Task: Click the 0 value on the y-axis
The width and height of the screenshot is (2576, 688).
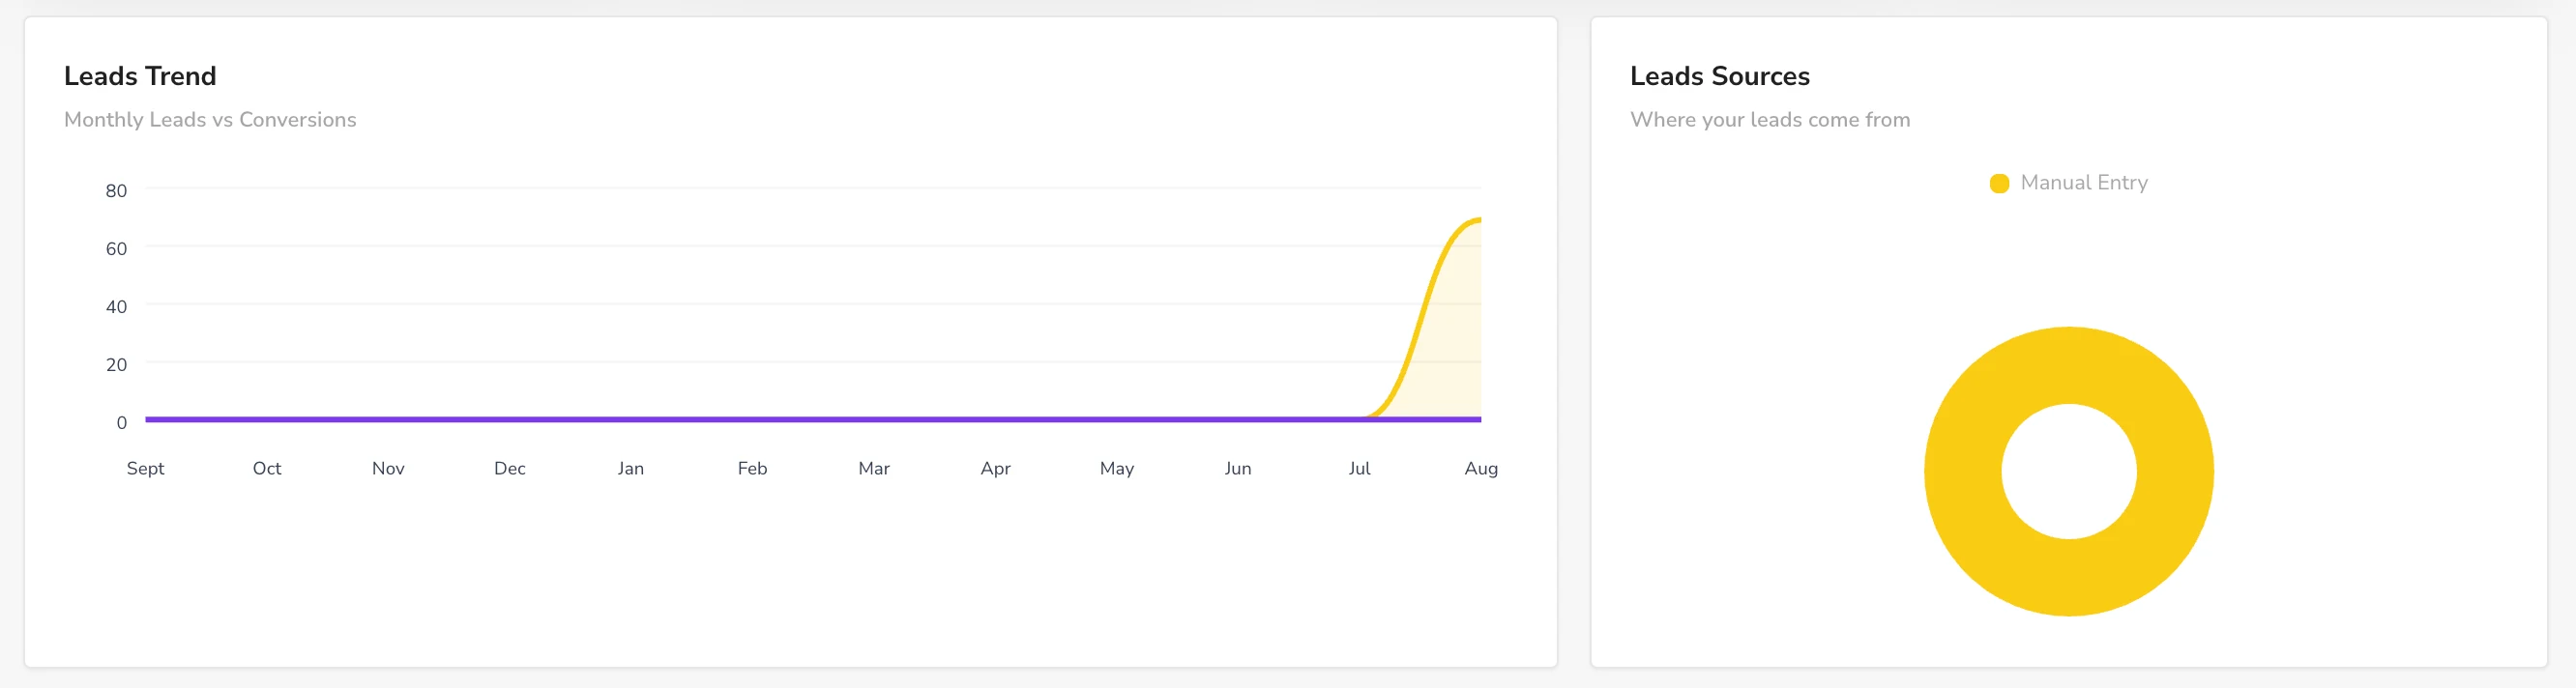Action: pyautogui.click(x=121, y=422)
